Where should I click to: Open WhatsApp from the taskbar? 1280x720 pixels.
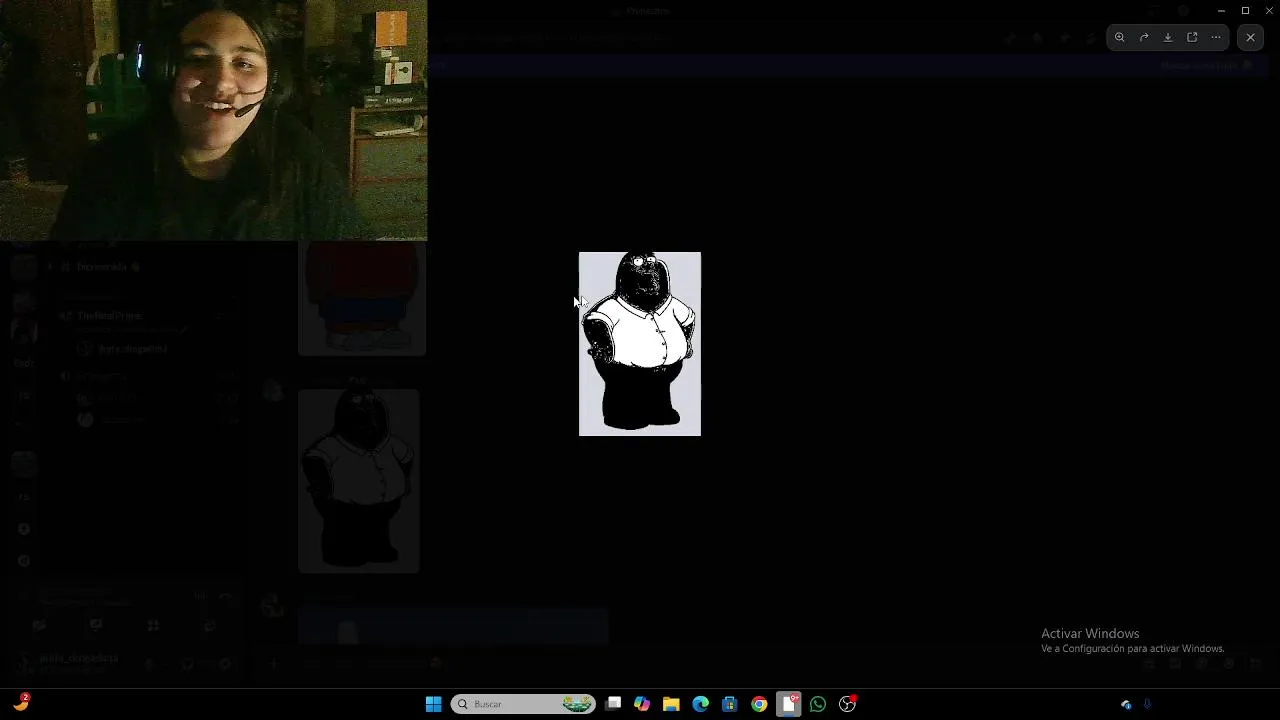click(818, 704)
